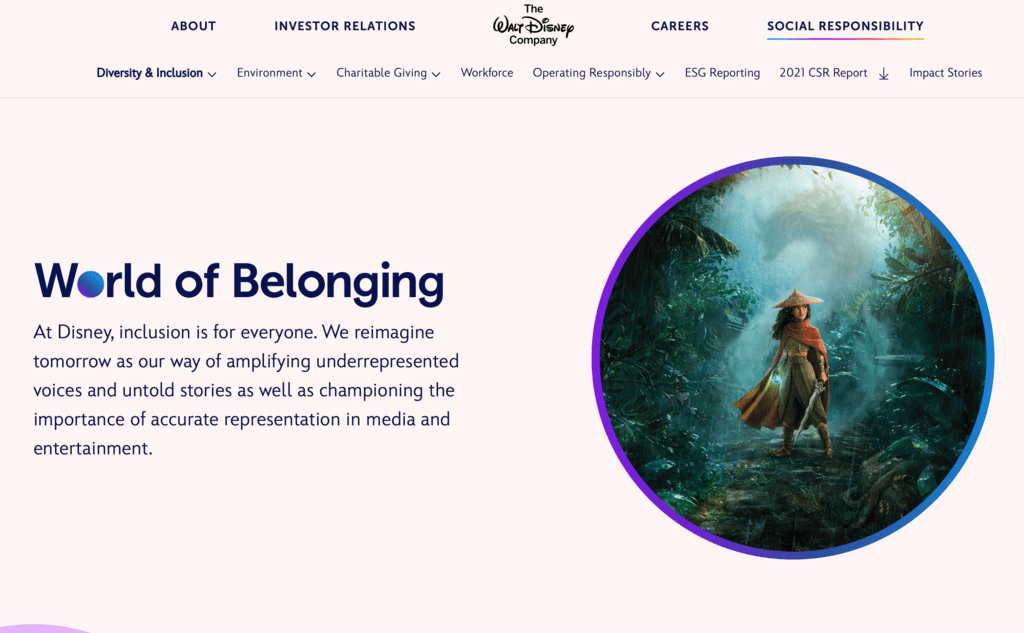Click the gradient globe in World heading
The height and width of the screenshot is (633, 1024).
click(x=91, y=285)
